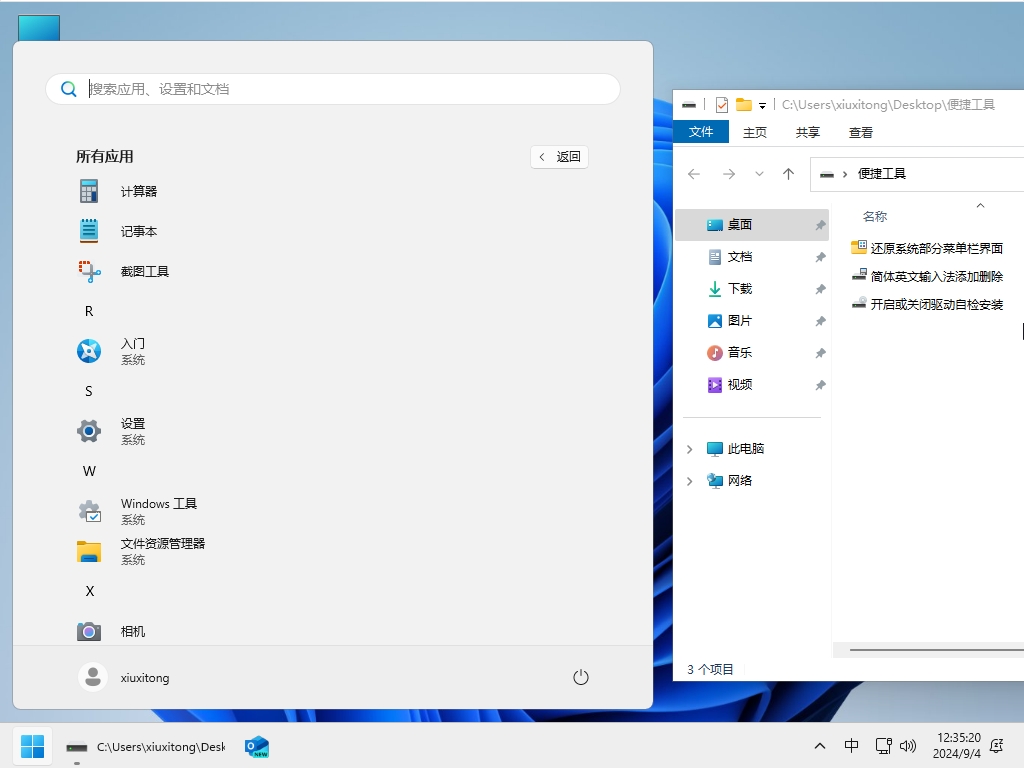This screenshot has height=768, width=1024.
Task: Open the power options in Start menu
Action: pyautogui.click(x=581, y=676)
